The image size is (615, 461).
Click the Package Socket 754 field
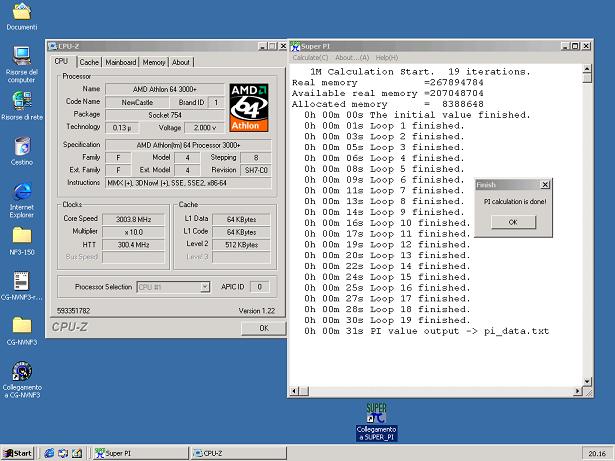coord(165,115)
